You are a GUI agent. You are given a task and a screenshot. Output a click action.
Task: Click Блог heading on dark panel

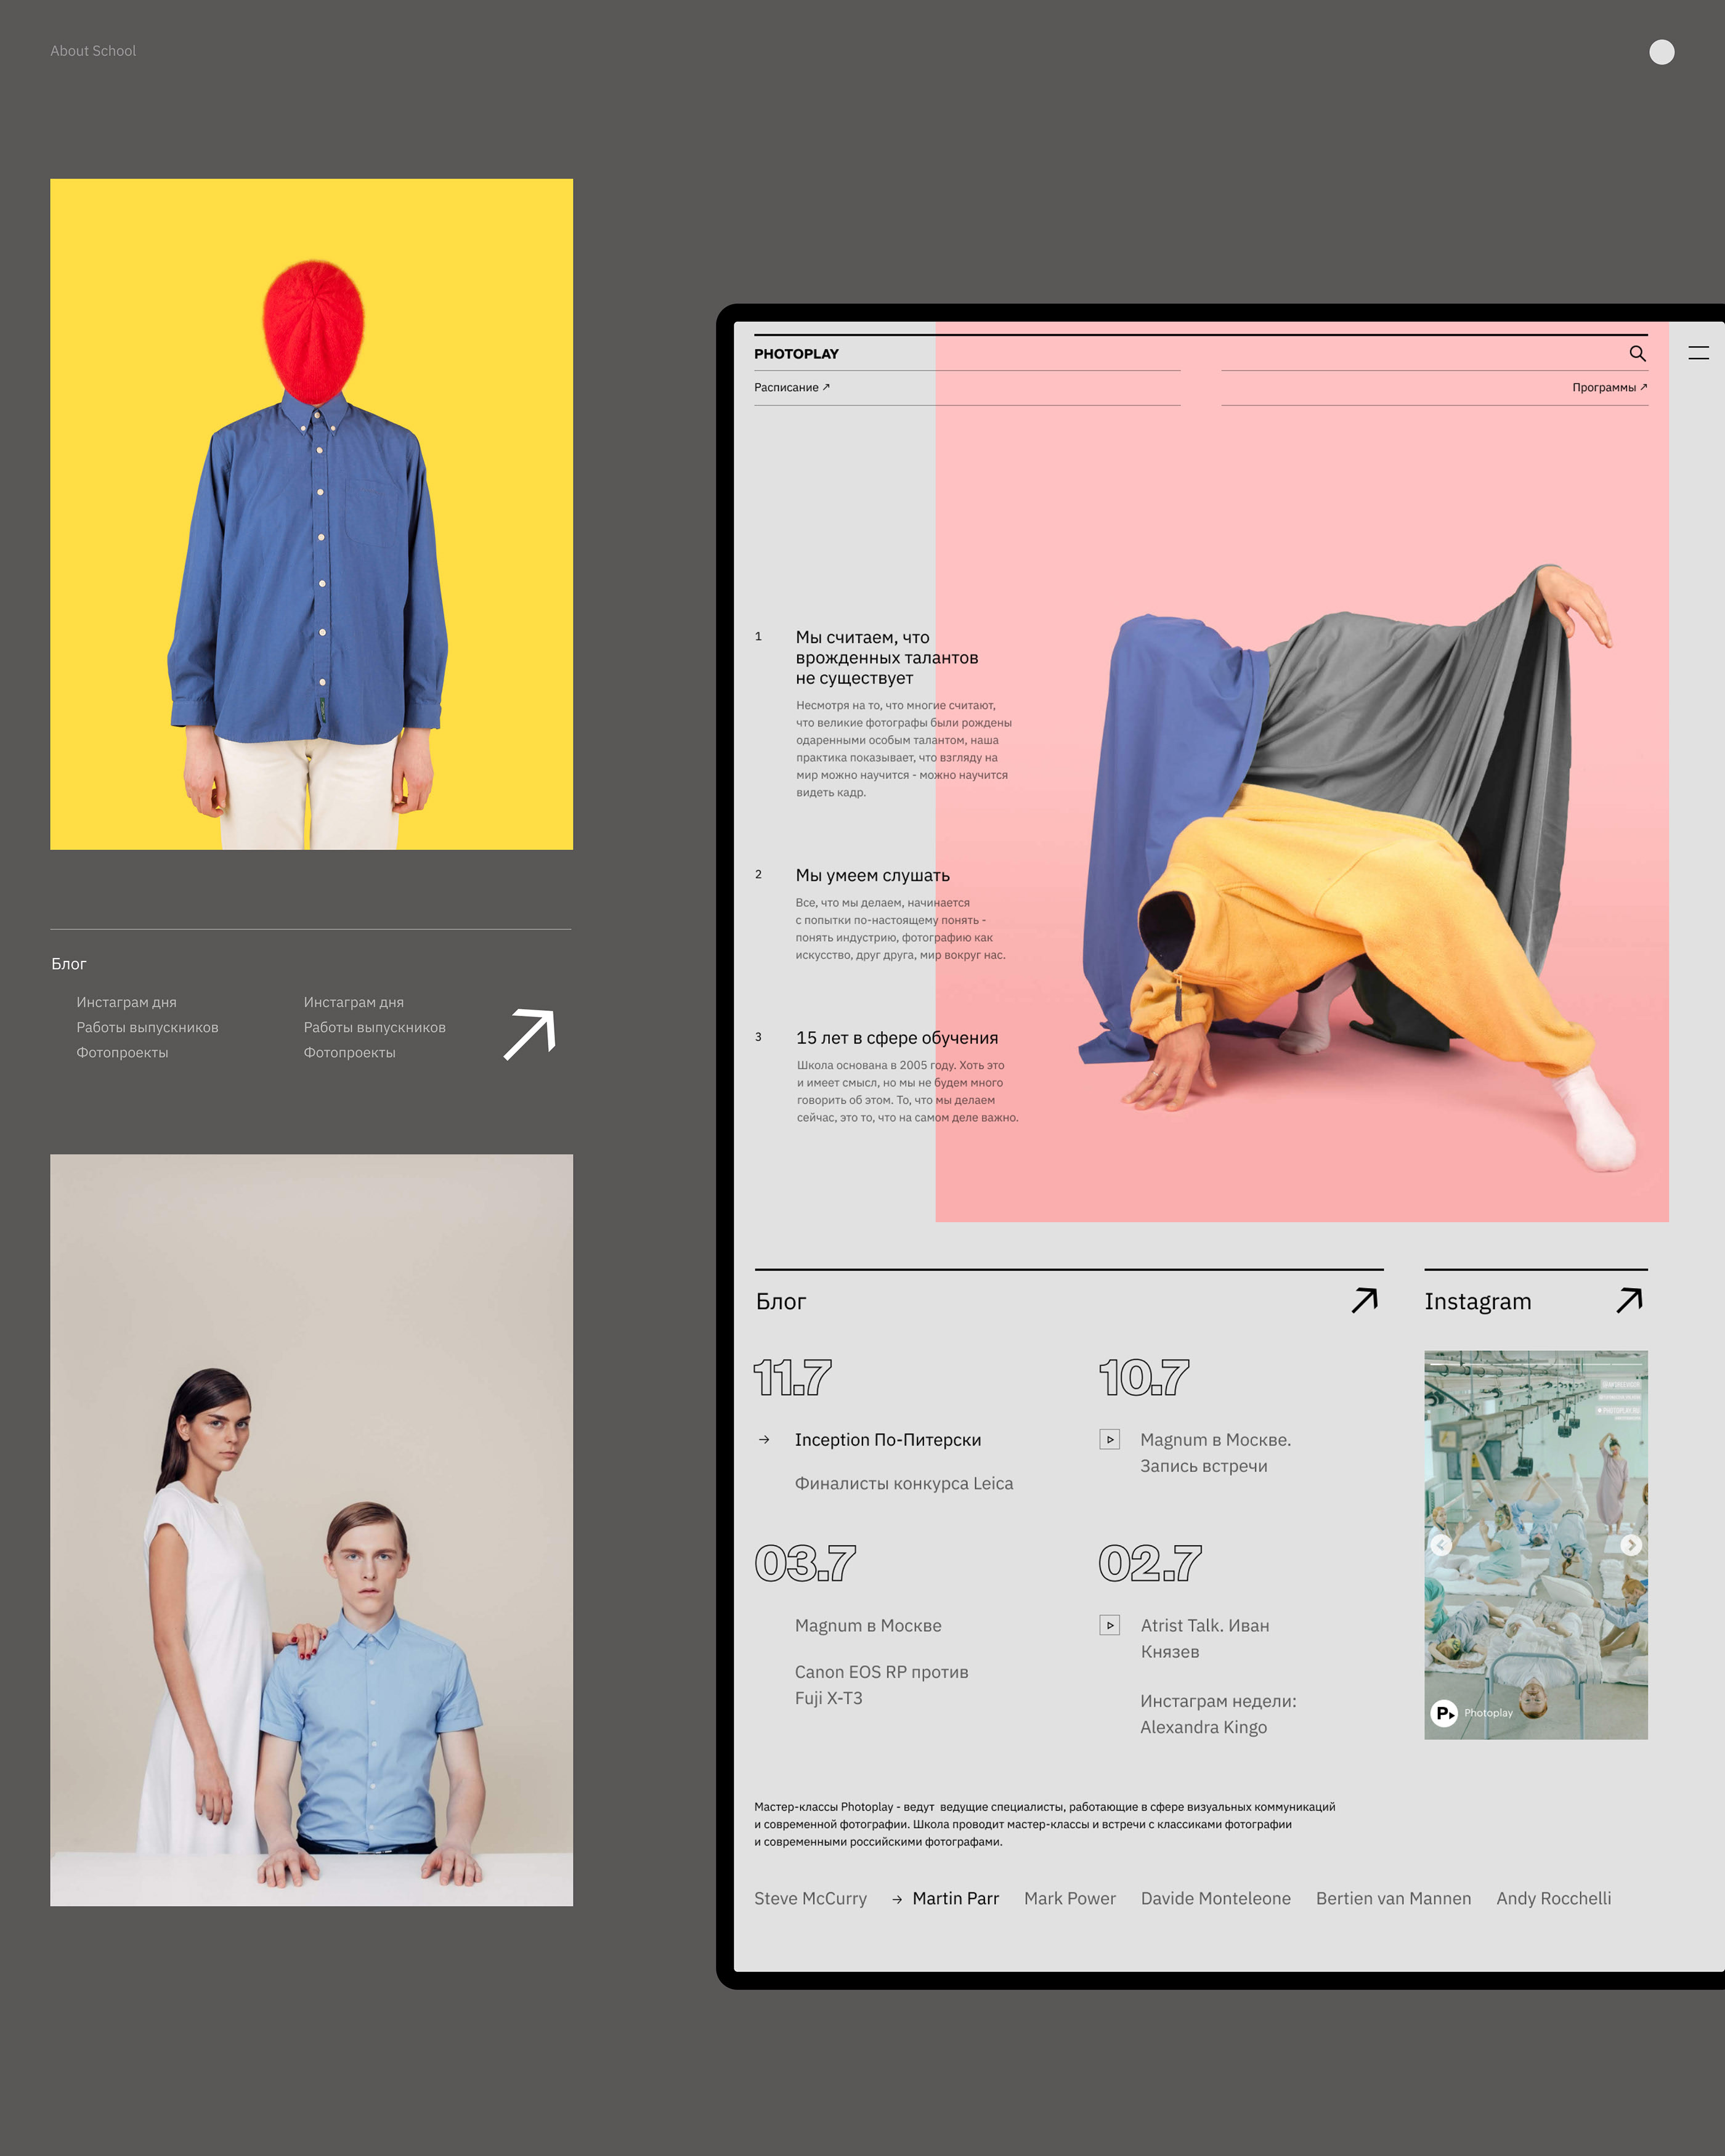pos(69,963)
